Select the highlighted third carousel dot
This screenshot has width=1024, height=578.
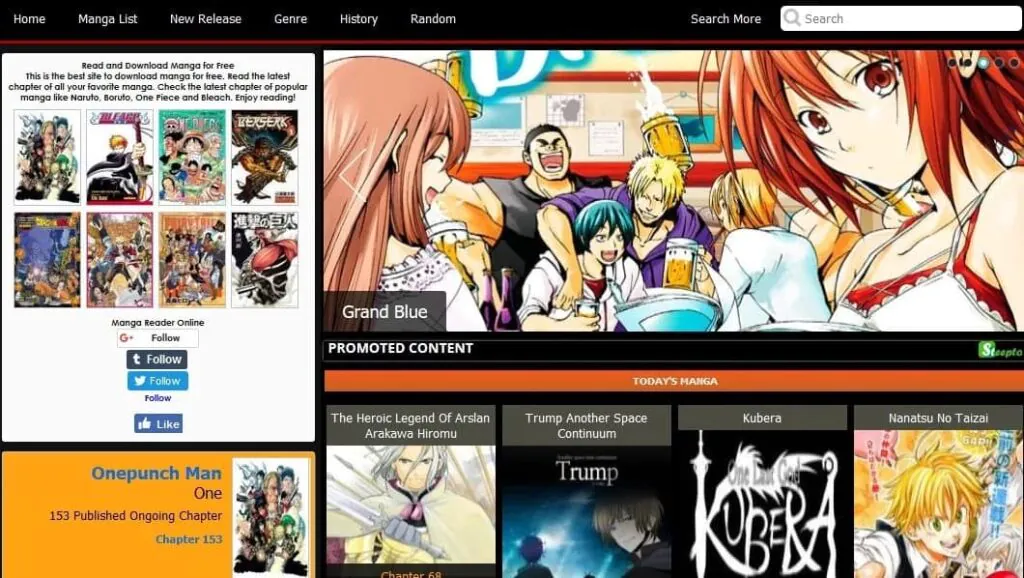click(x=984, y=63)
